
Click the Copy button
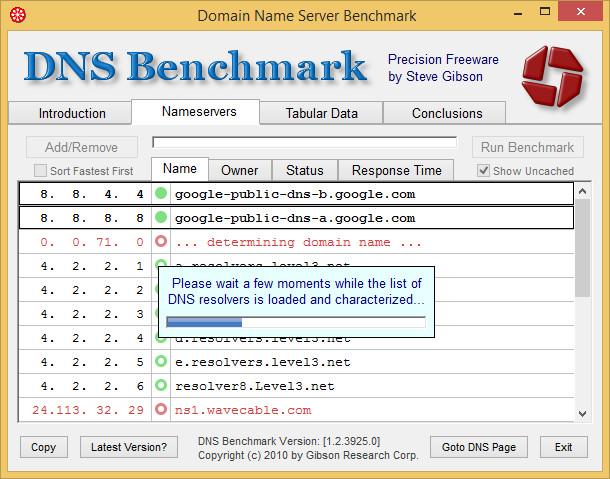point(44,447)
